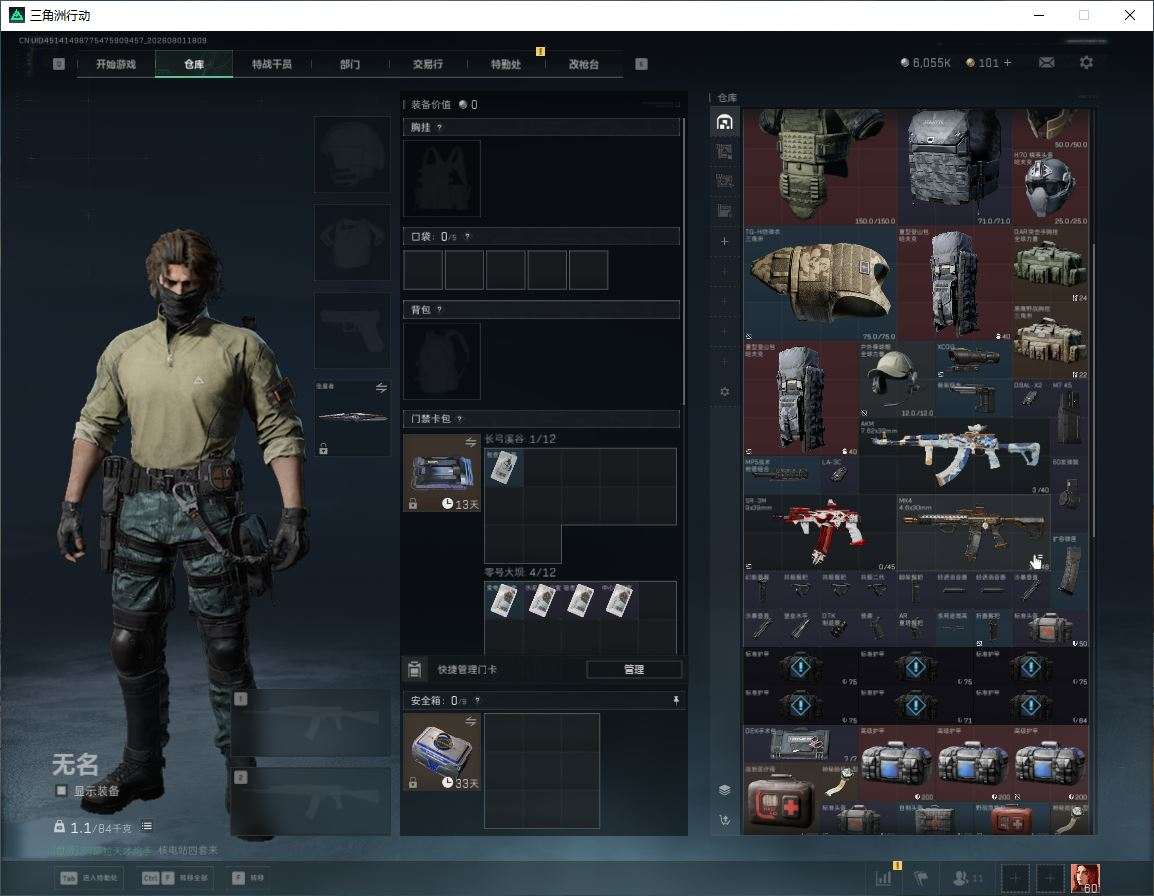Viewport: 1154px width, 896px height.
Task: Select the tan cap headset helmet 12.0/12.0
Action: [x=896, y=380]
